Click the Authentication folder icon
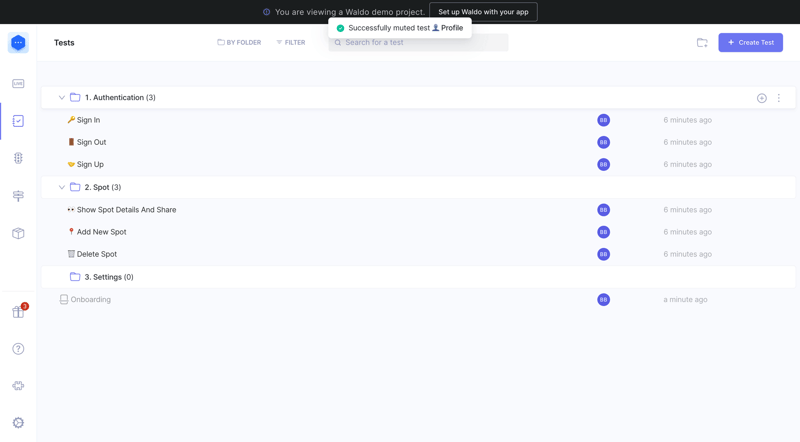800x442 pixels. pos(75,97)
